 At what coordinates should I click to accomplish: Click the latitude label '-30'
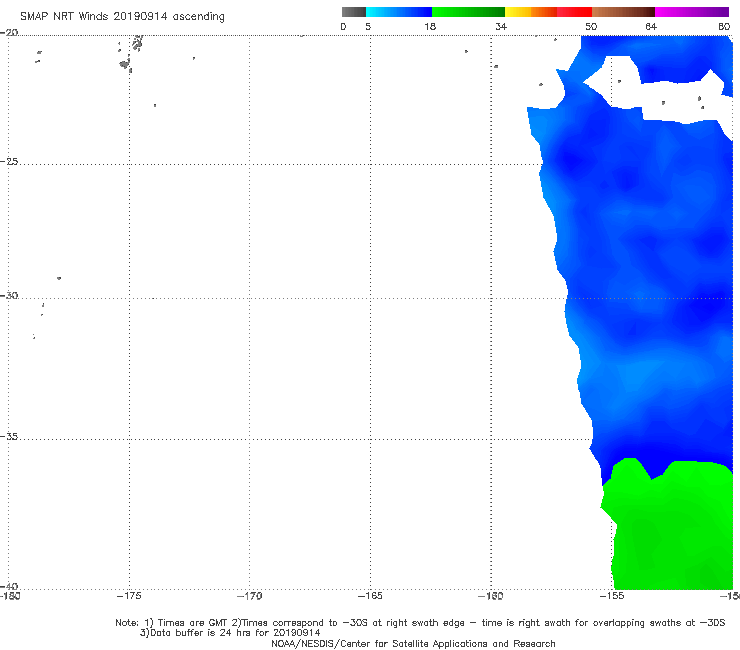pyautogui.click(x=9, y=295)
